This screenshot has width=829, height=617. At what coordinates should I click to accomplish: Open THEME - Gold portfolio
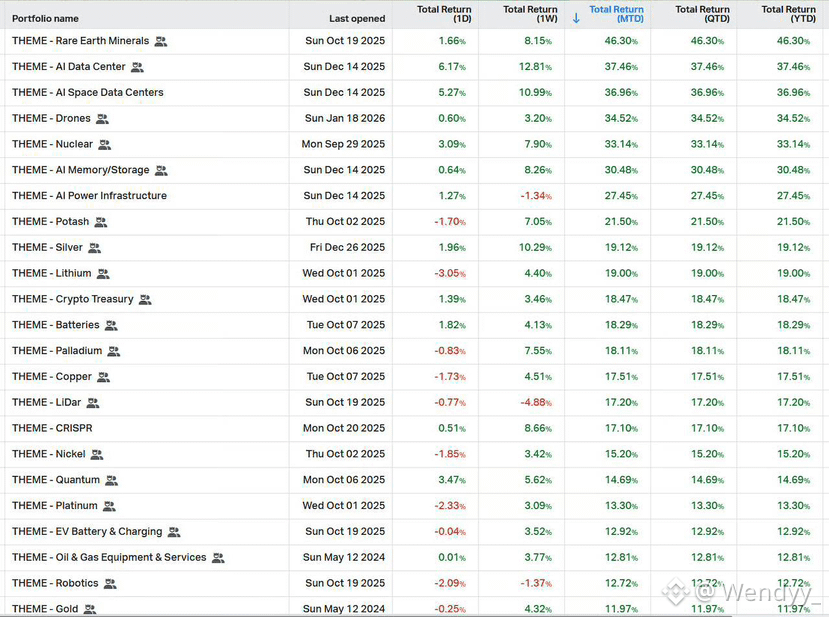click(45, 610)
